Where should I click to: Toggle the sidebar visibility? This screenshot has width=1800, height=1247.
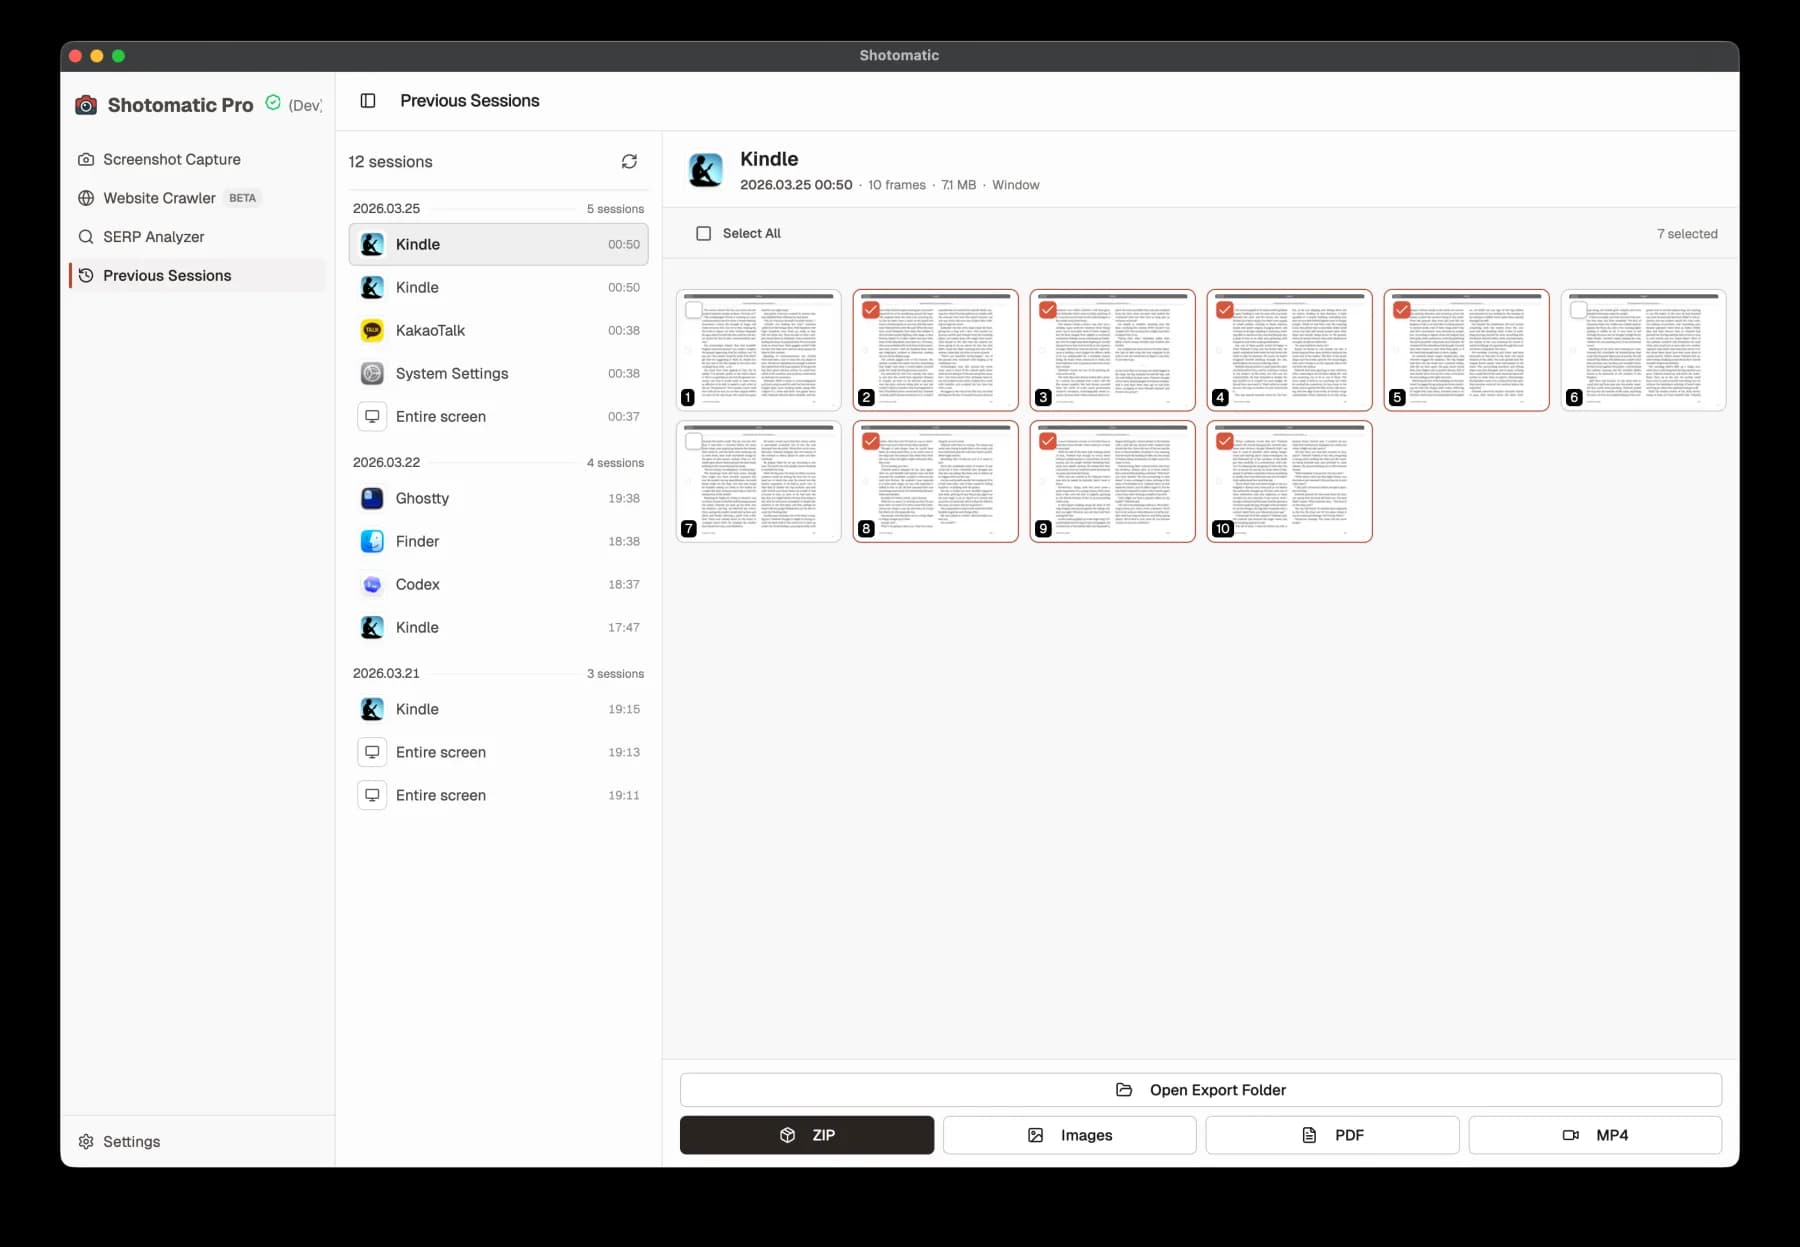coord(367,100)
